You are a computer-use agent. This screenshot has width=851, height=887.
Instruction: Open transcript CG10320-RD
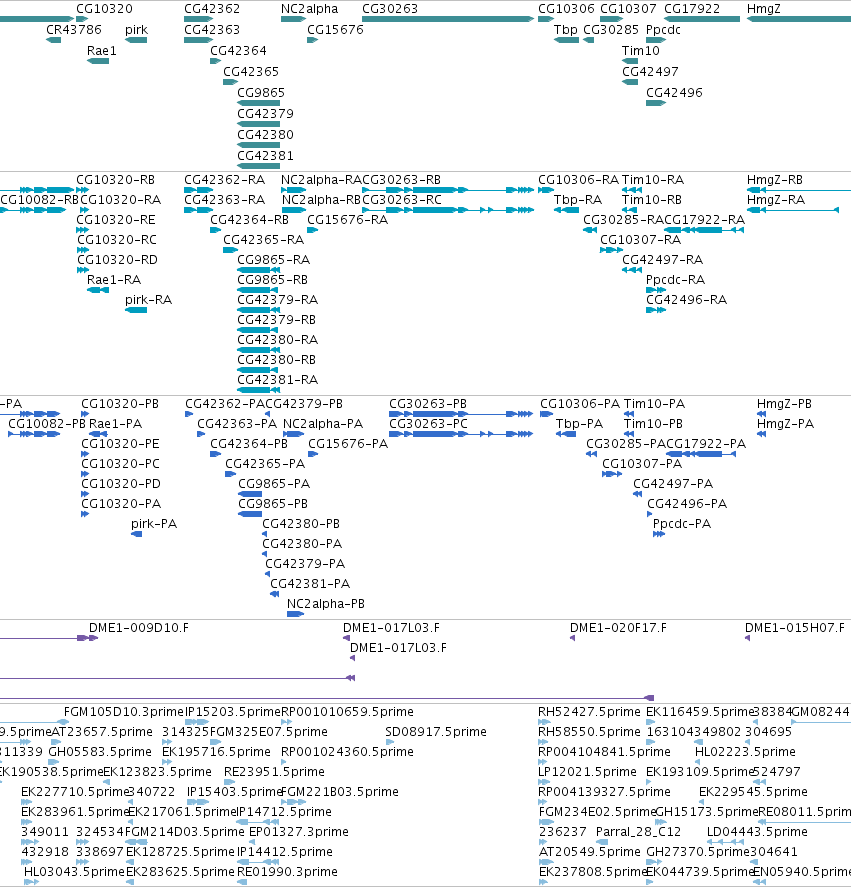(x=117, y=259)
